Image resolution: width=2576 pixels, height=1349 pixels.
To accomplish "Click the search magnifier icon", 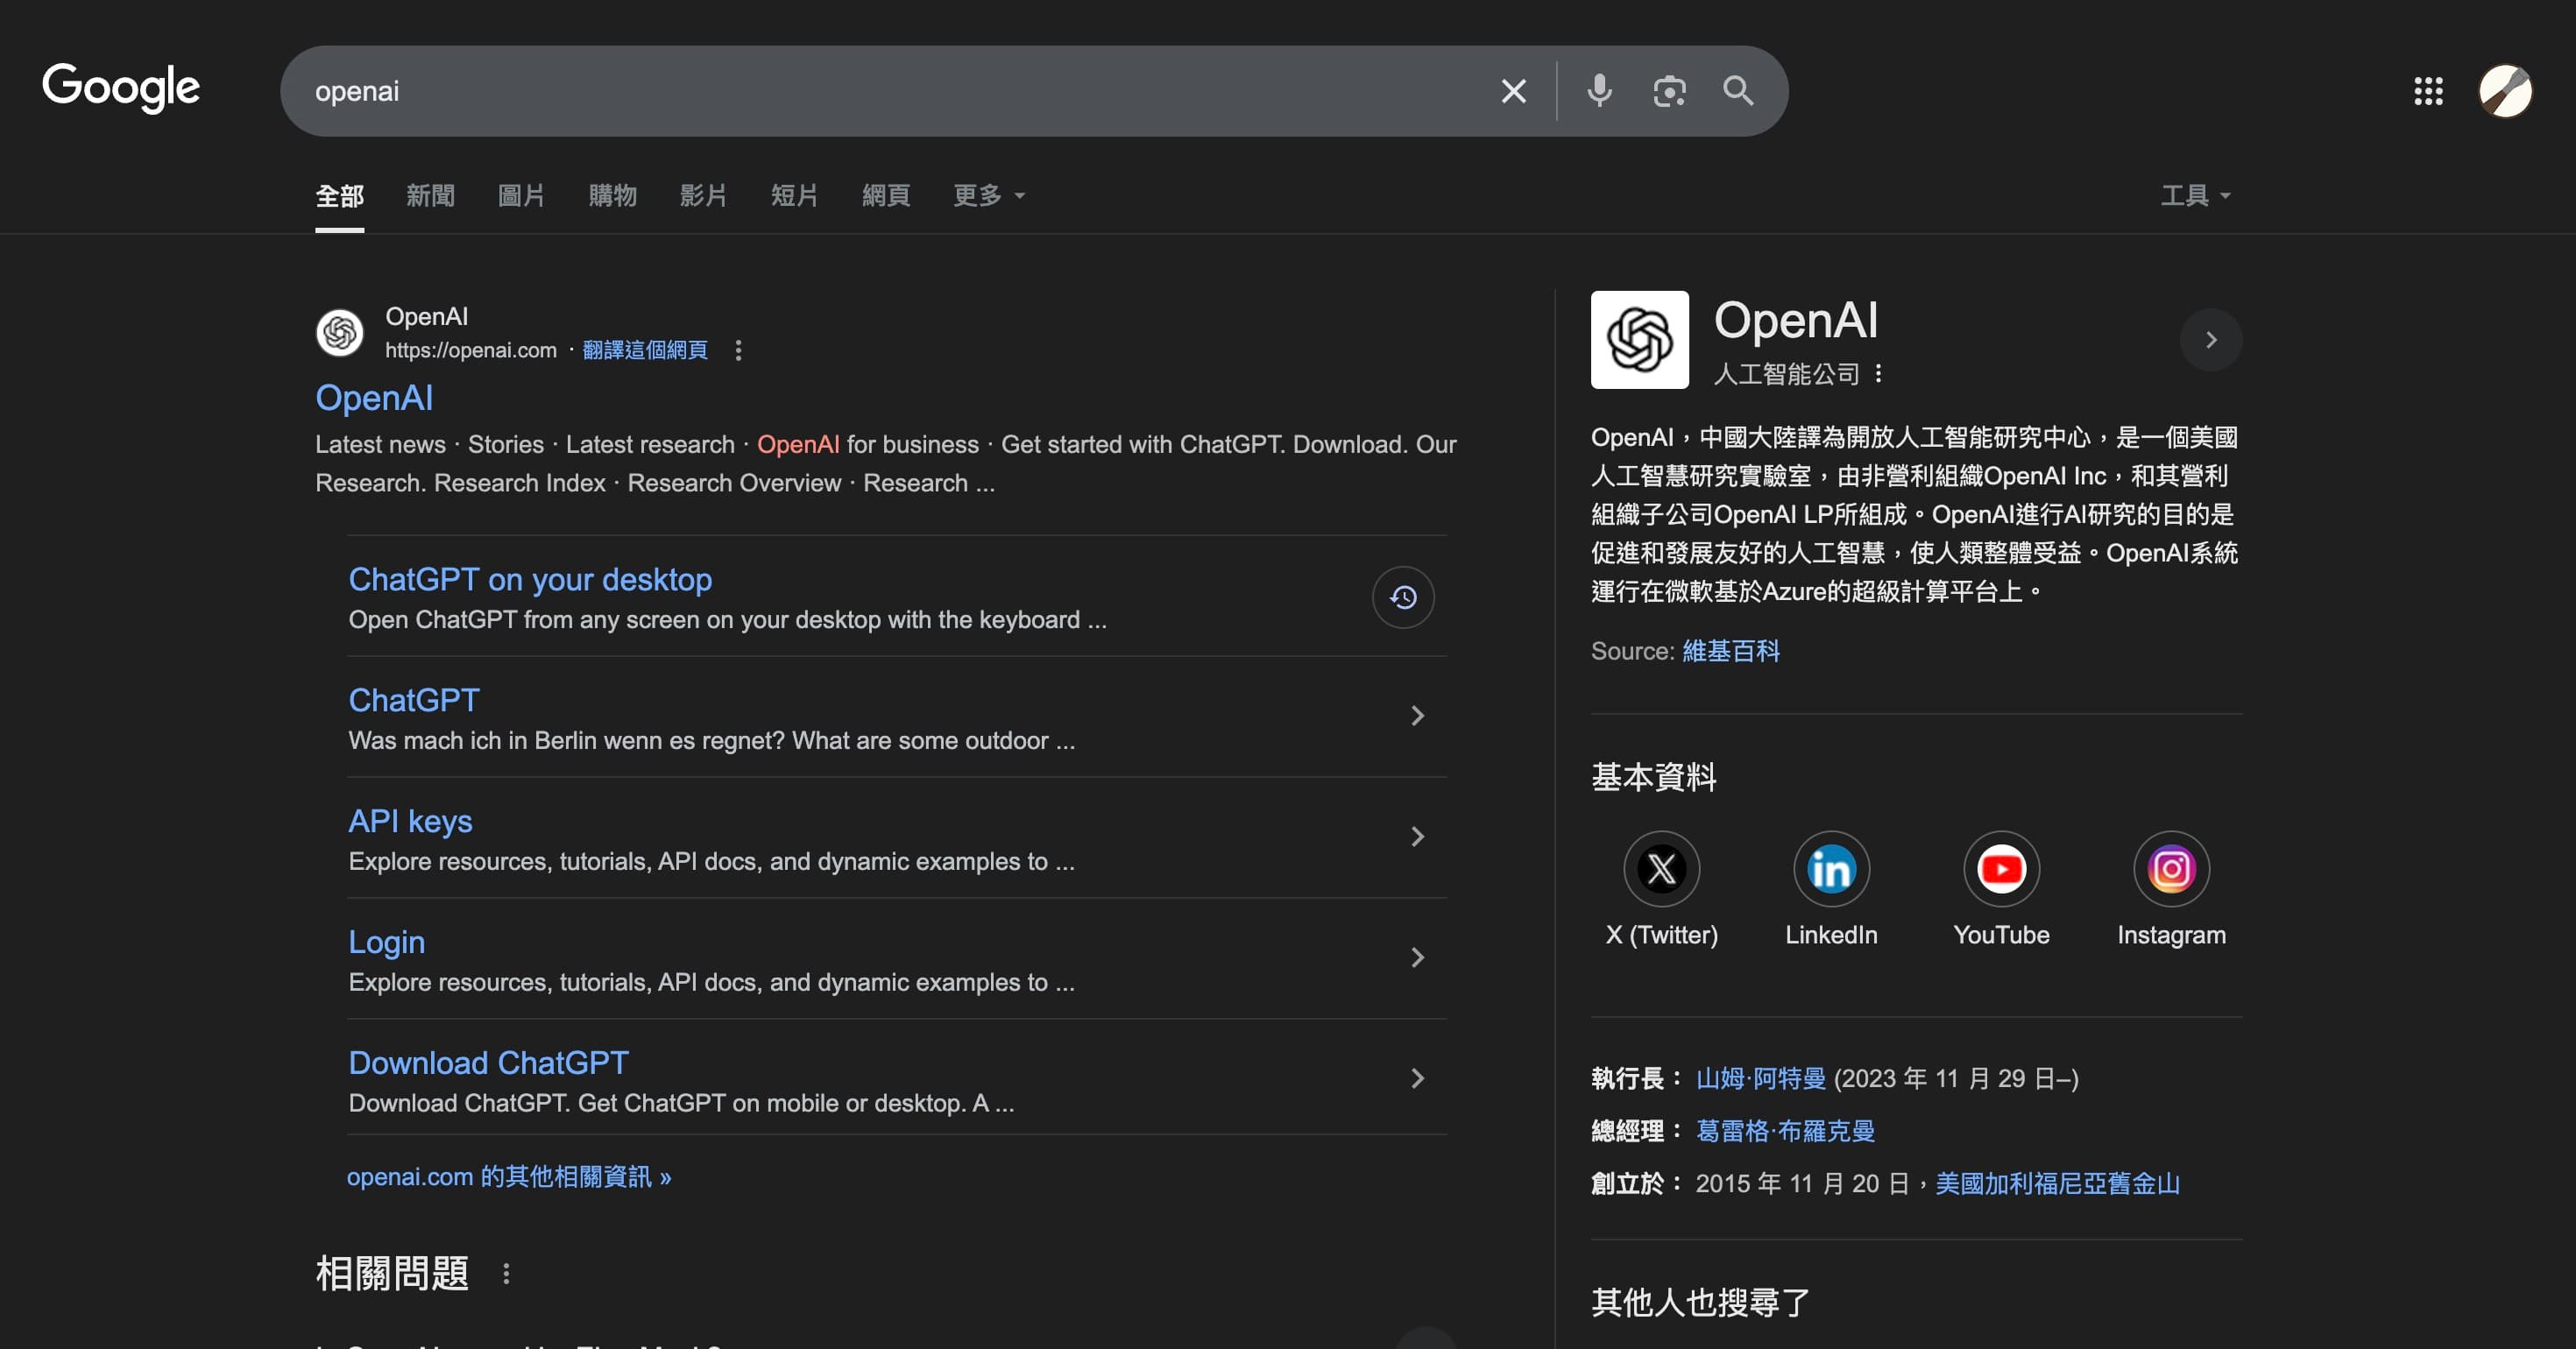I will [x=1738, y=91].
